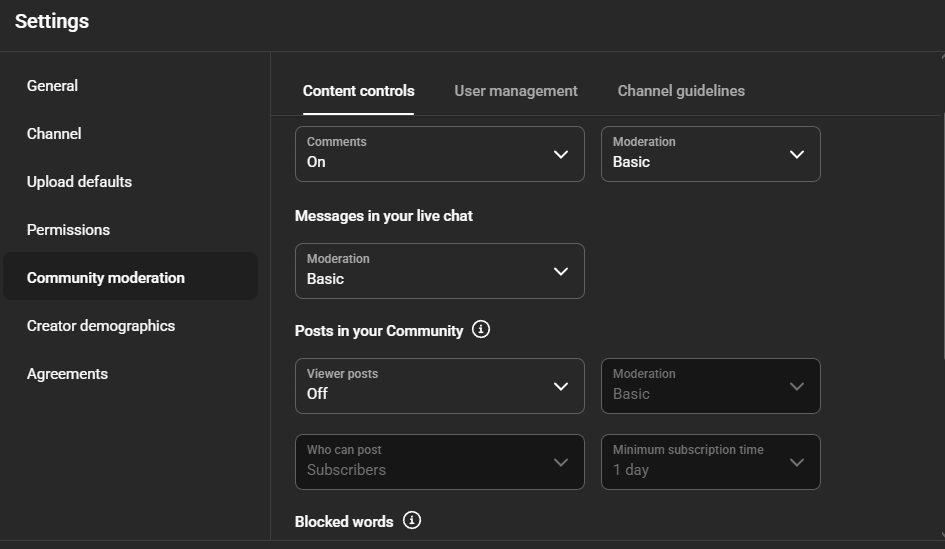Click the Messages in your live chat heading
The image size is (945, 549).
coord(383,216)
